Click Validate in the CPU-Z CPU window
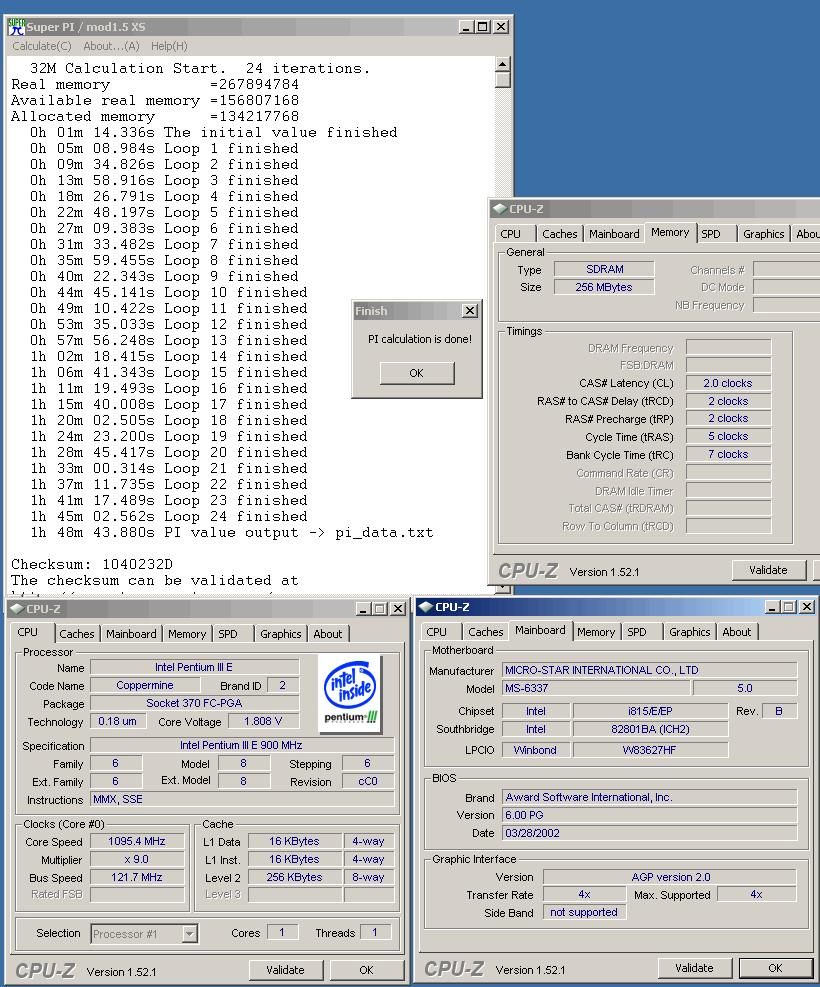The image size is (820, 987). point(285,970)
